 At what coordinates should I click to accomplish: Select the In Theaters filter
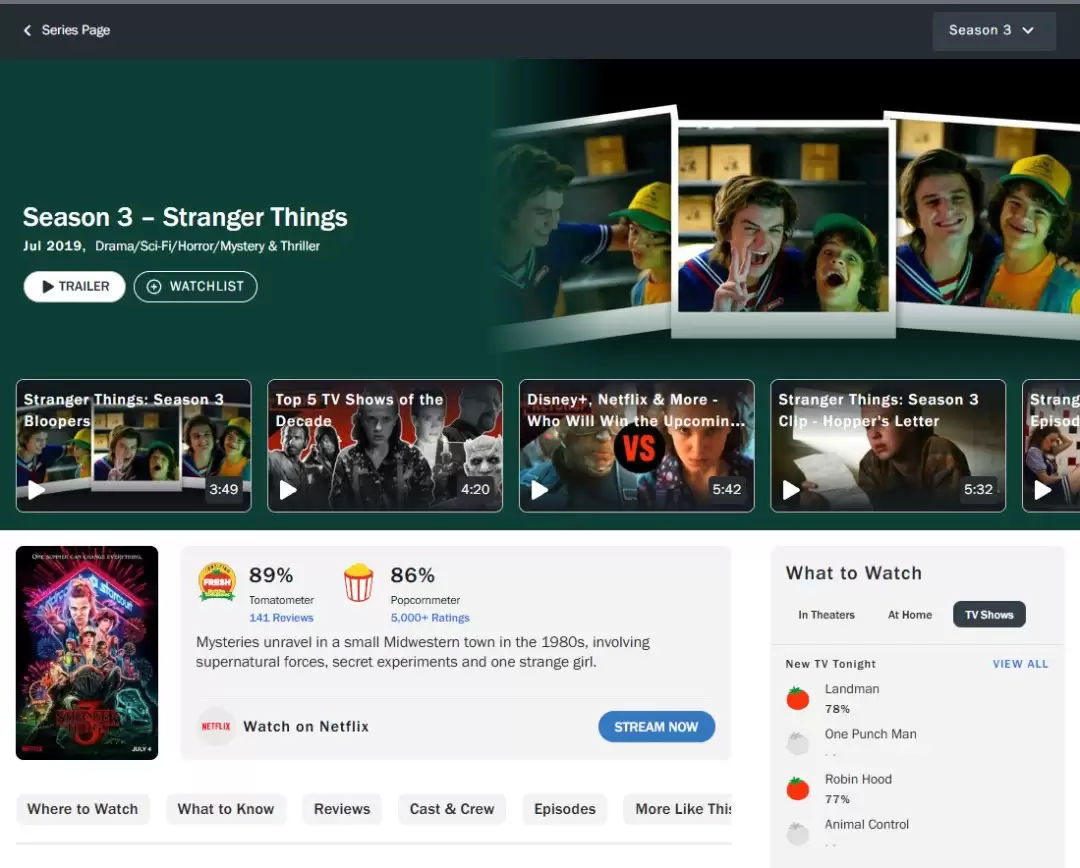click(x=826, y=615)
